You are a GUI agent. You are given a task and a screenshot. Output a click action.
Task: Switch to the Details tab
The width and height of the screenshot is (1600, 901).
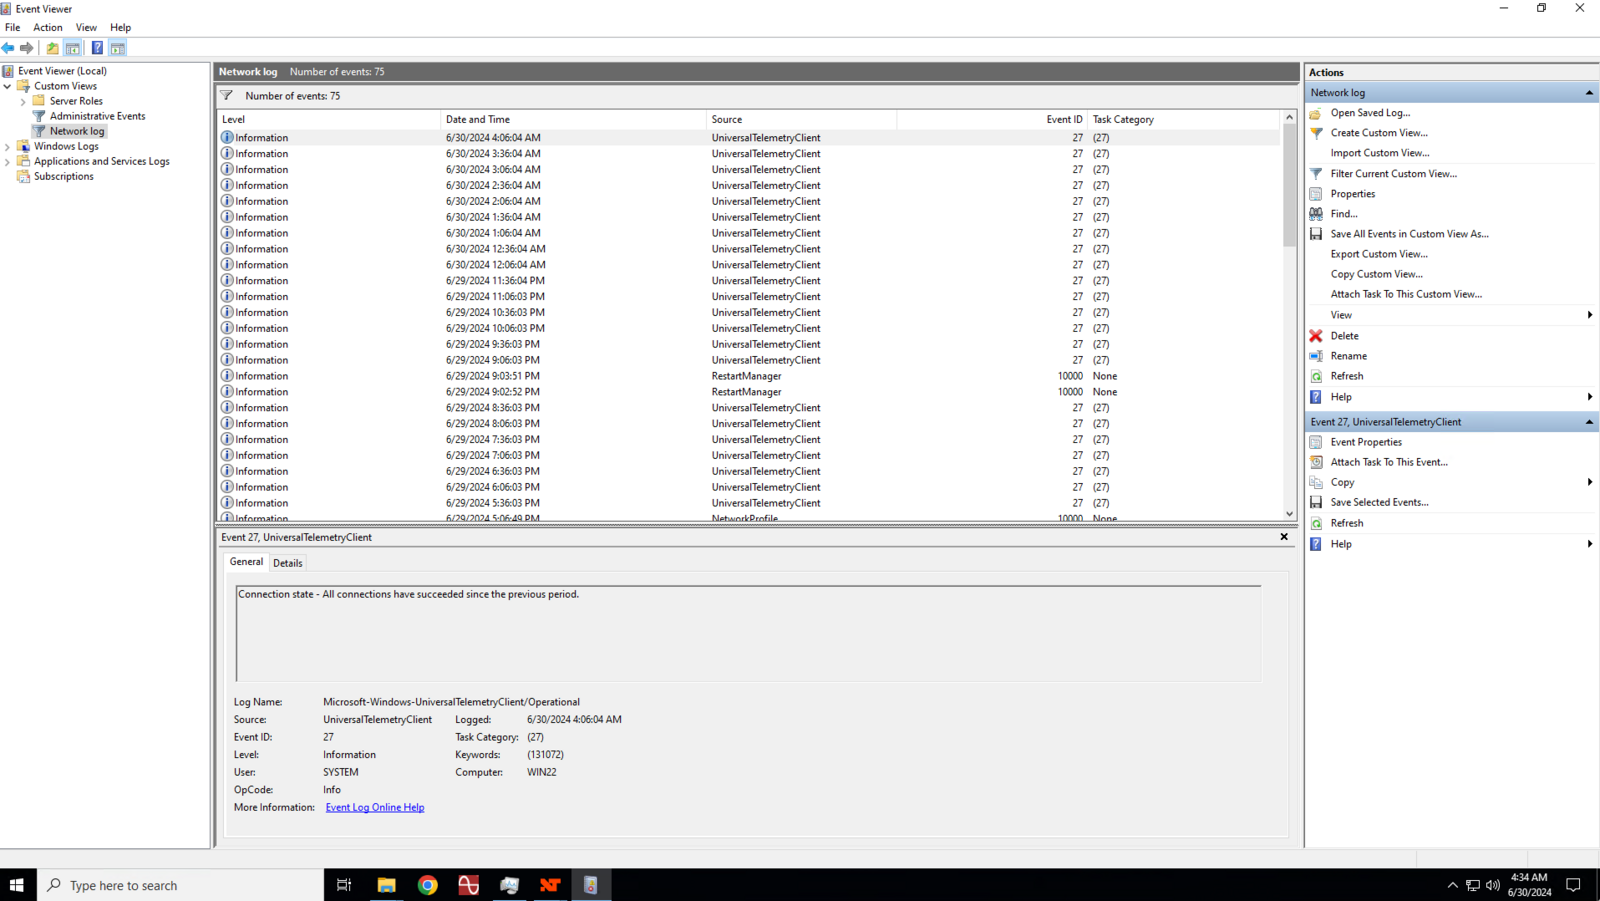click(288, 563)
